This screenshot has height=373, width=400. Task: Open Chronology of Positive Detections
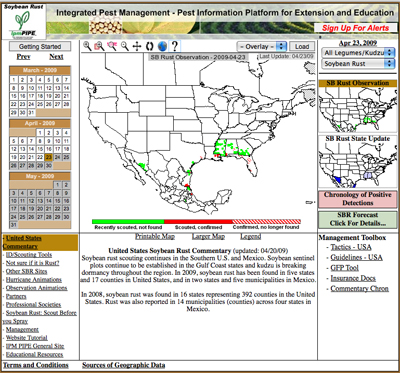(x=358, y=199)
